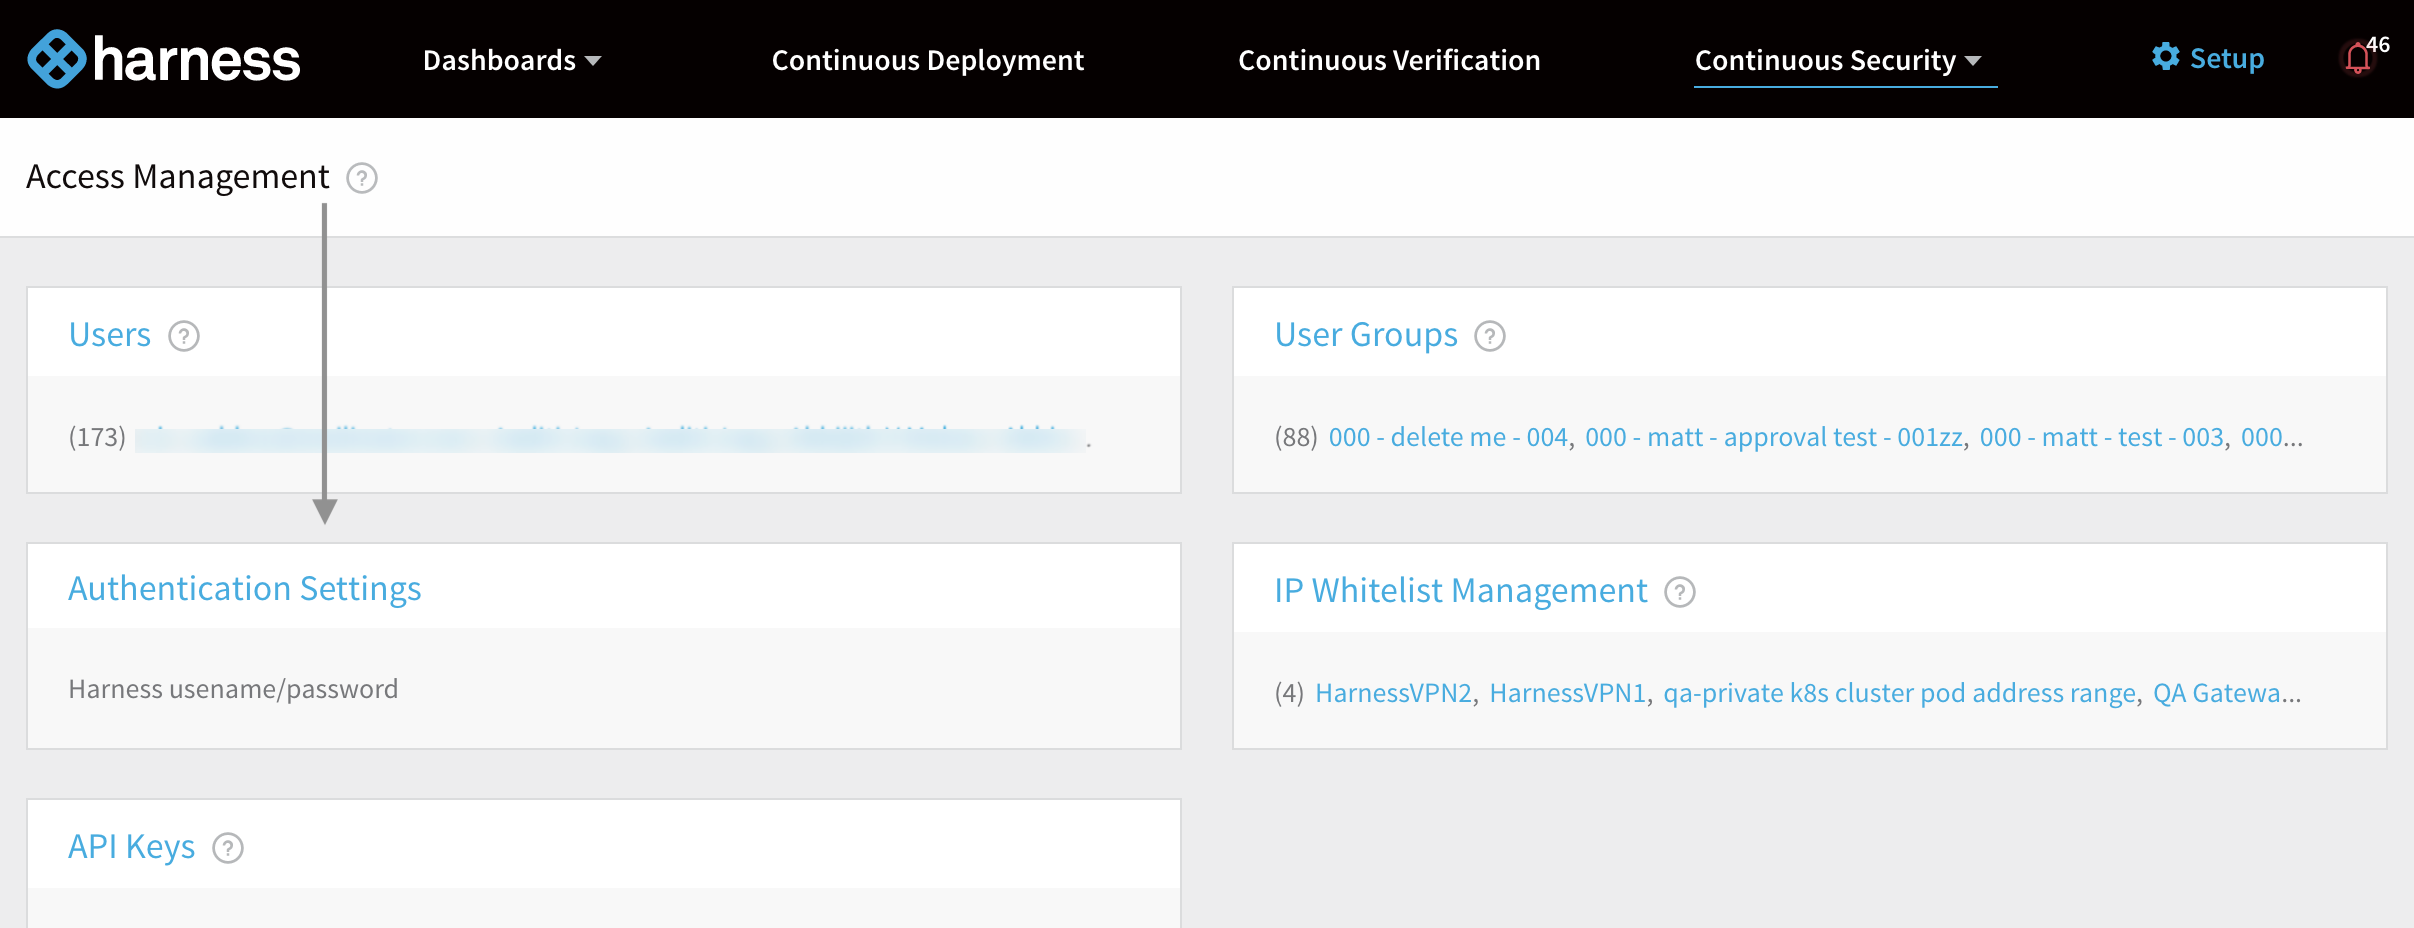Image resolution: width=2414 pixels, height=928 pixels.
Task: Open the User Groups section
Action: [1366, 334]
